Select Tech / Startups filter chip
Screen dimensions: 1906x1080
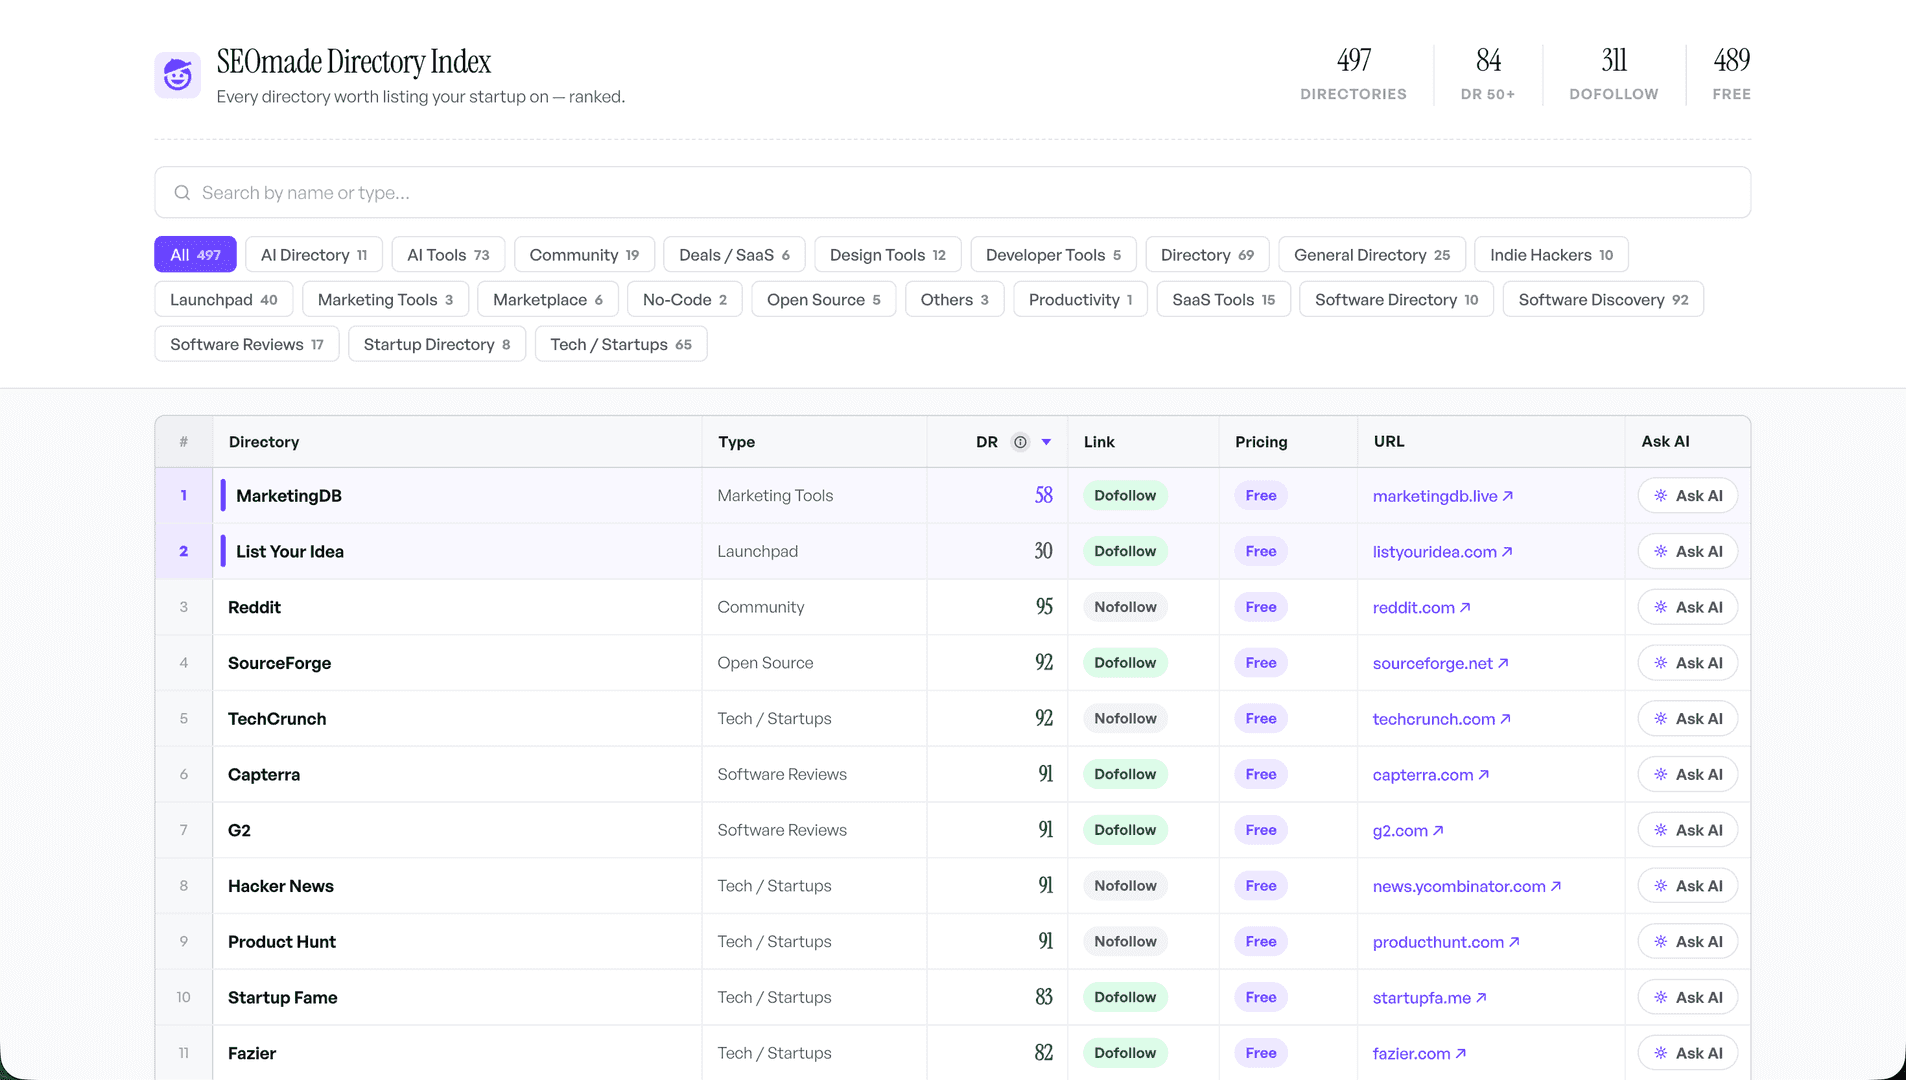(621, 345)
